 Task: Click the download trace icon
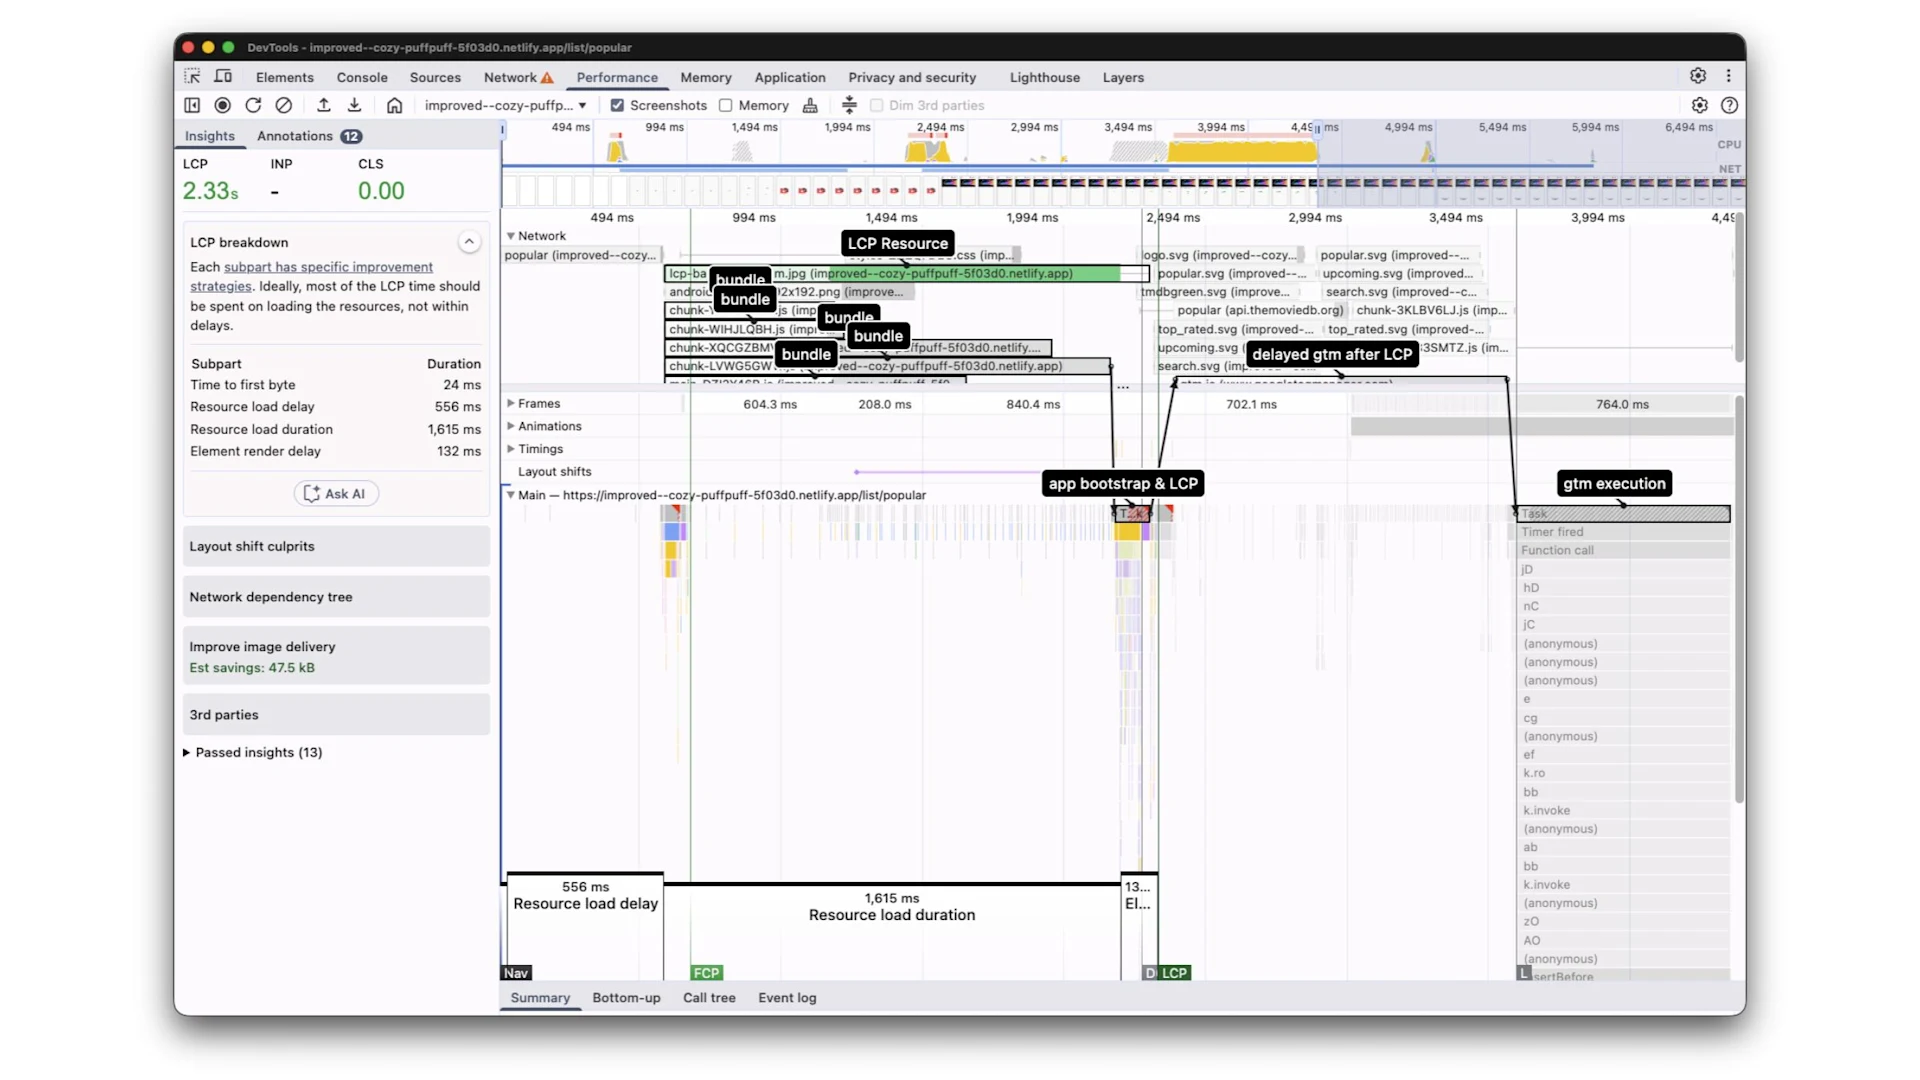(354, 105)
